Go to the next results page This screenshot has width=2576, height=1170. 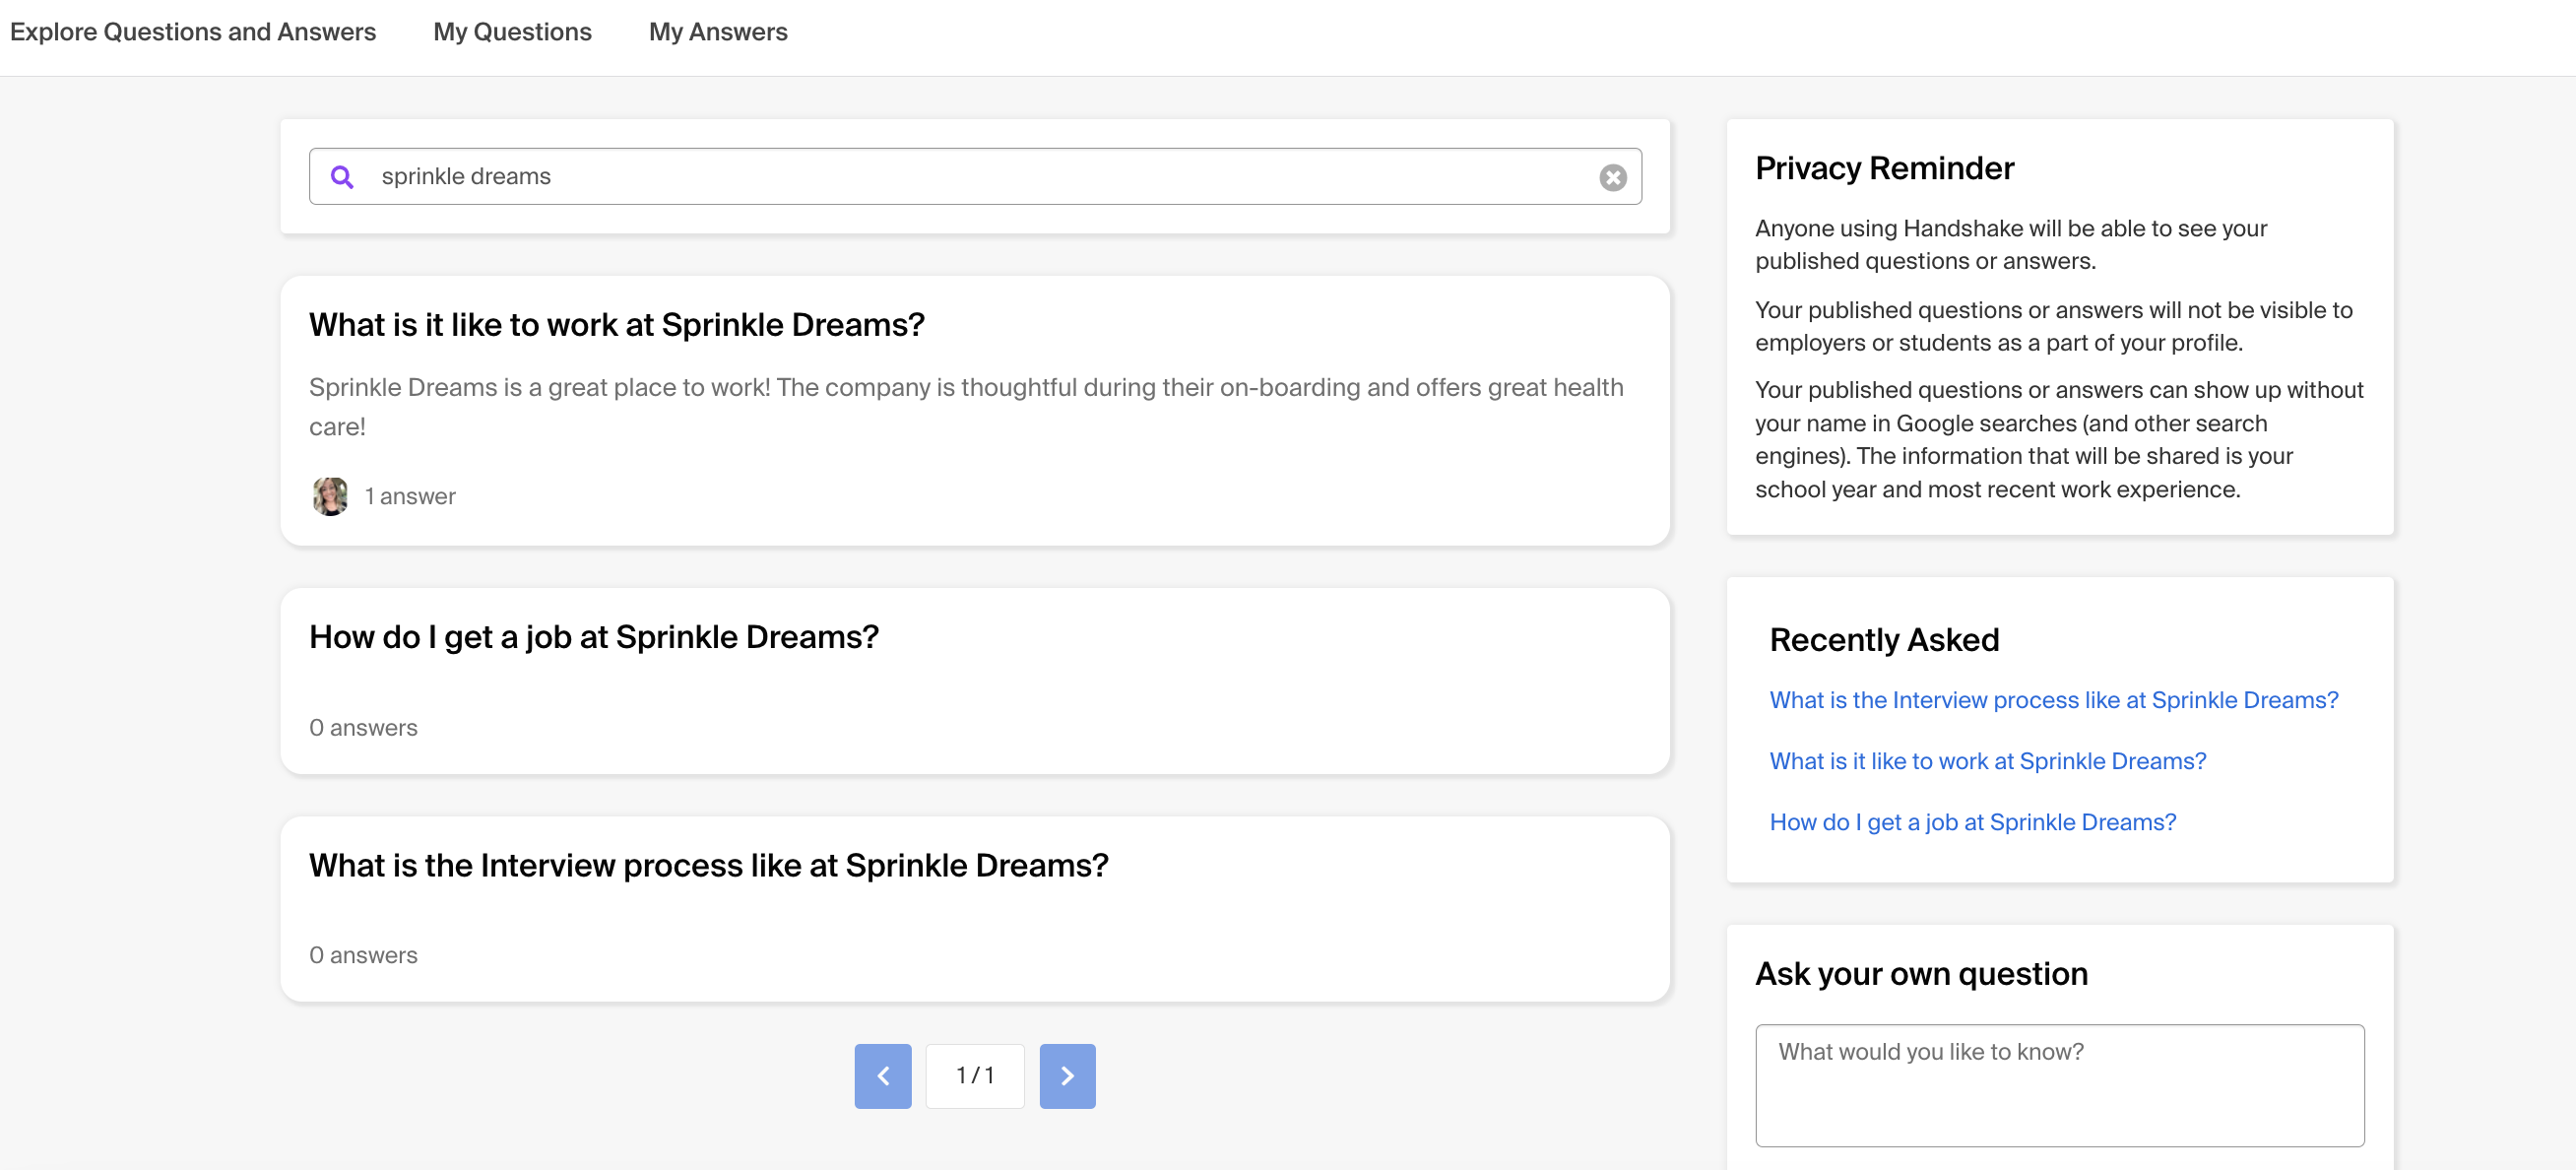pos(1067,1076)
